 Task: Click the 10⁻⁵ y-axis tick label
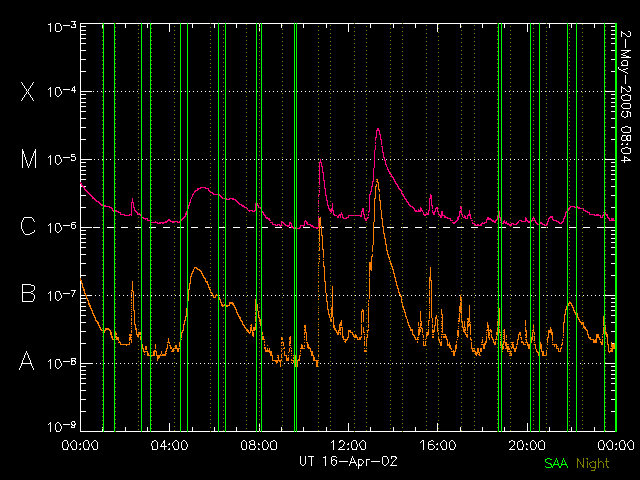click(x=62, y=160)
